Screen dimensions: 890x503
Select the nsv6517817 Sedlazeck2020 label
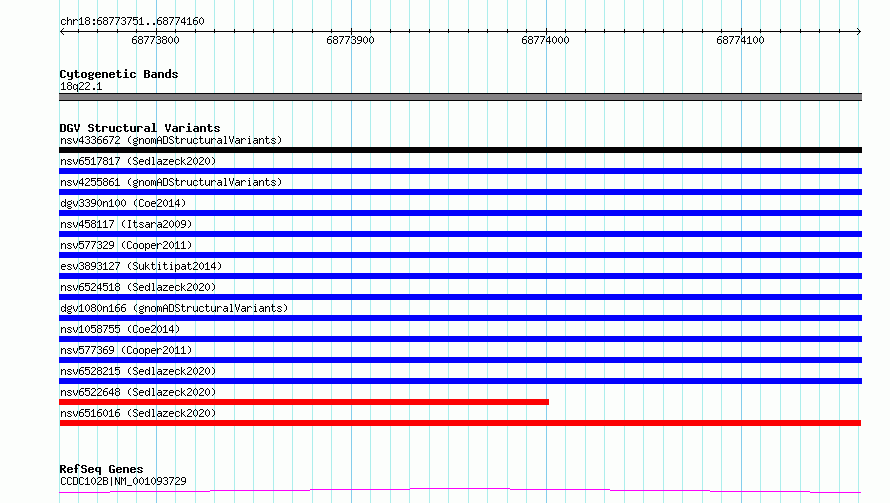tap(138, 161)
